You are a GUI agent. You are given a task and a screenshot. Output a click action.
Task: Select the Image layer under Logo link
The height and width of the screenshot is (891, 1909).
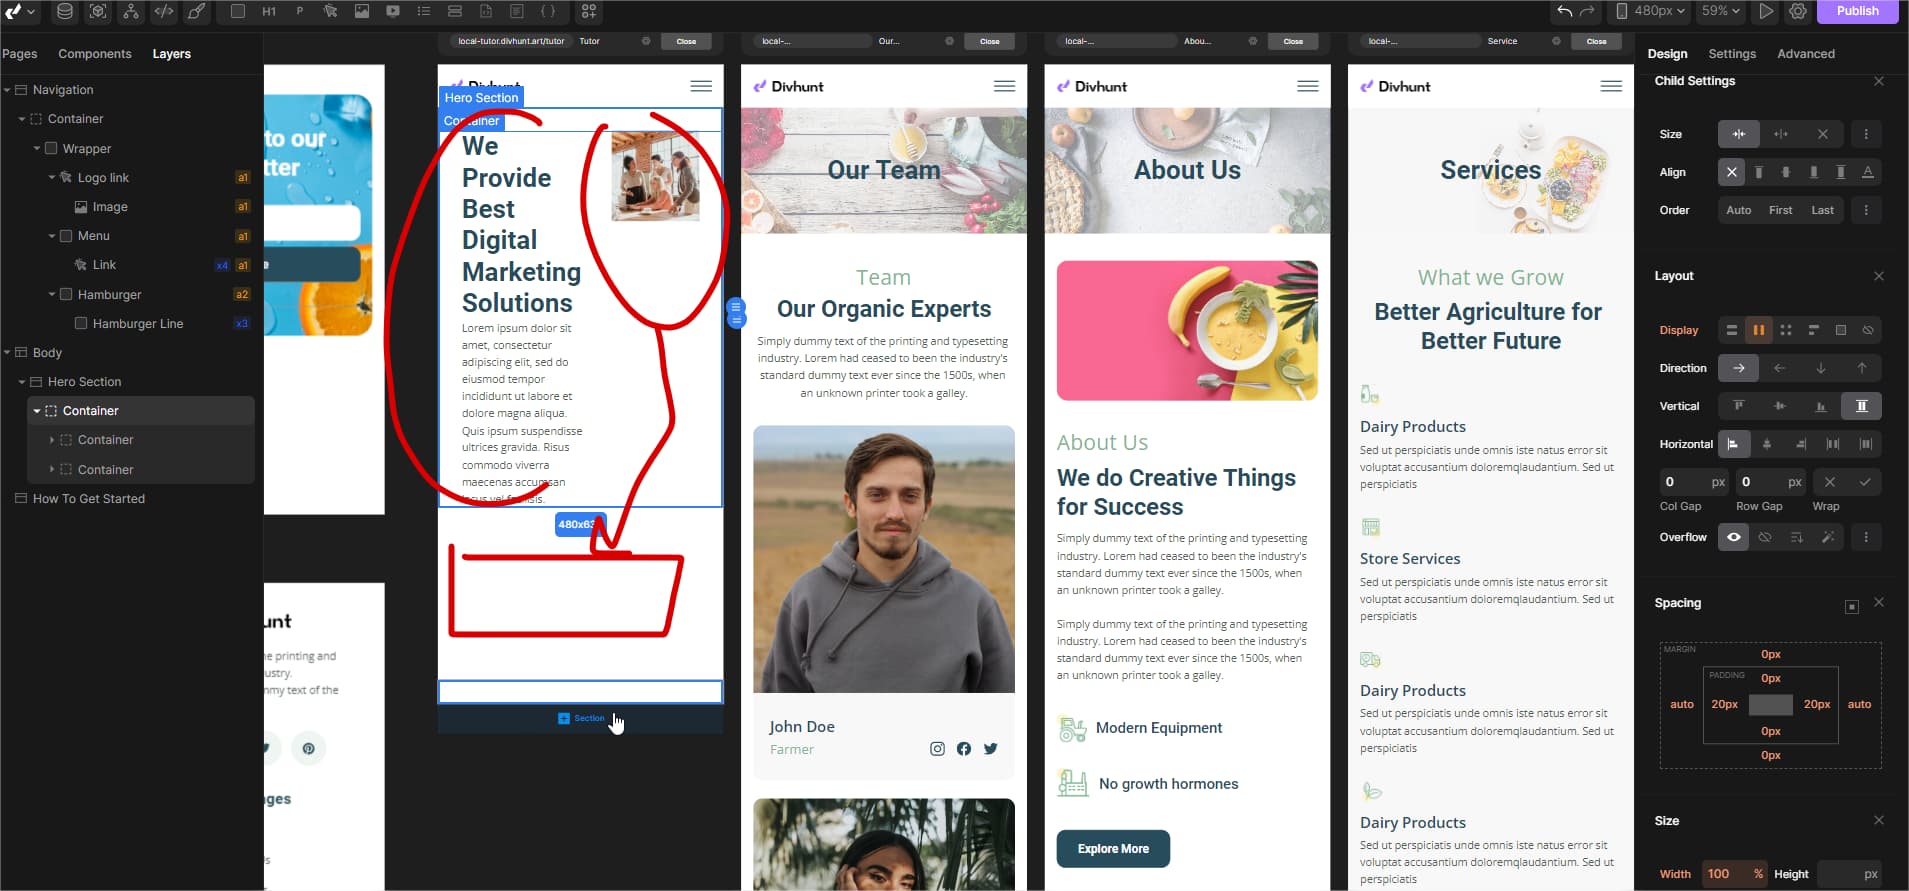(110, 207)
